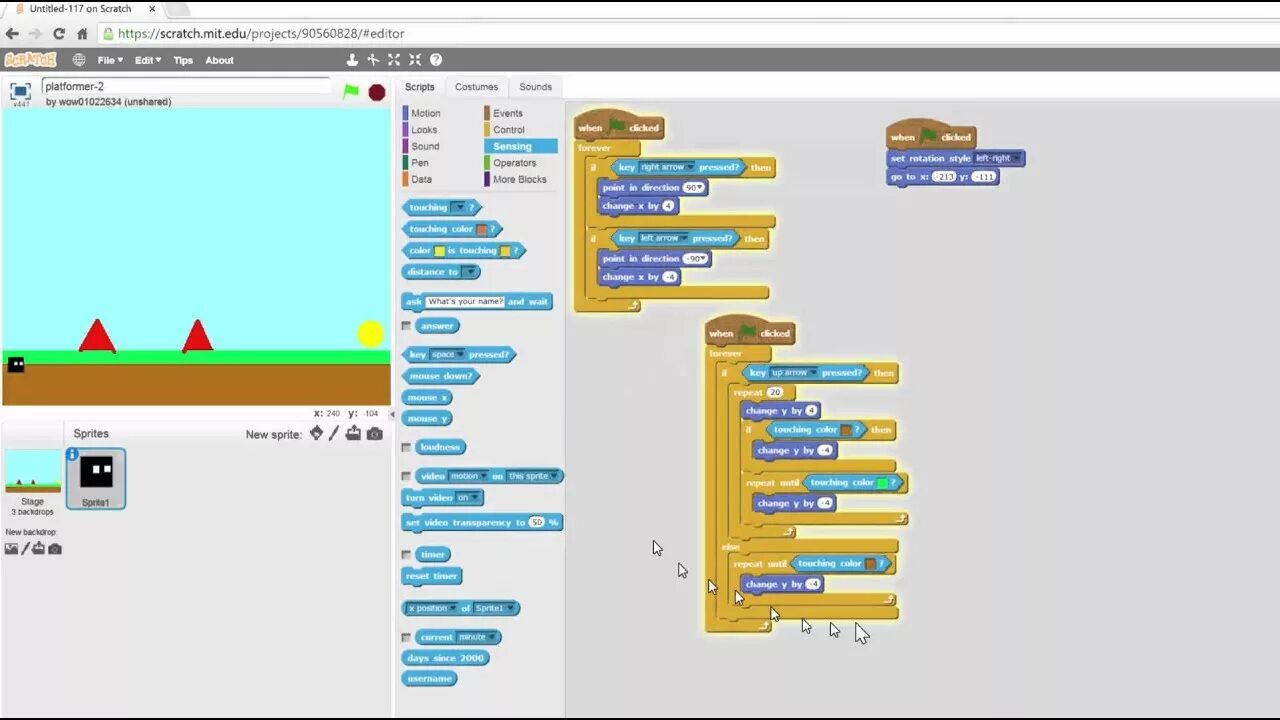This screenshot has height=720, width=1280.
Task: Collapse stage with the small arrow
Action: (393, 413)
